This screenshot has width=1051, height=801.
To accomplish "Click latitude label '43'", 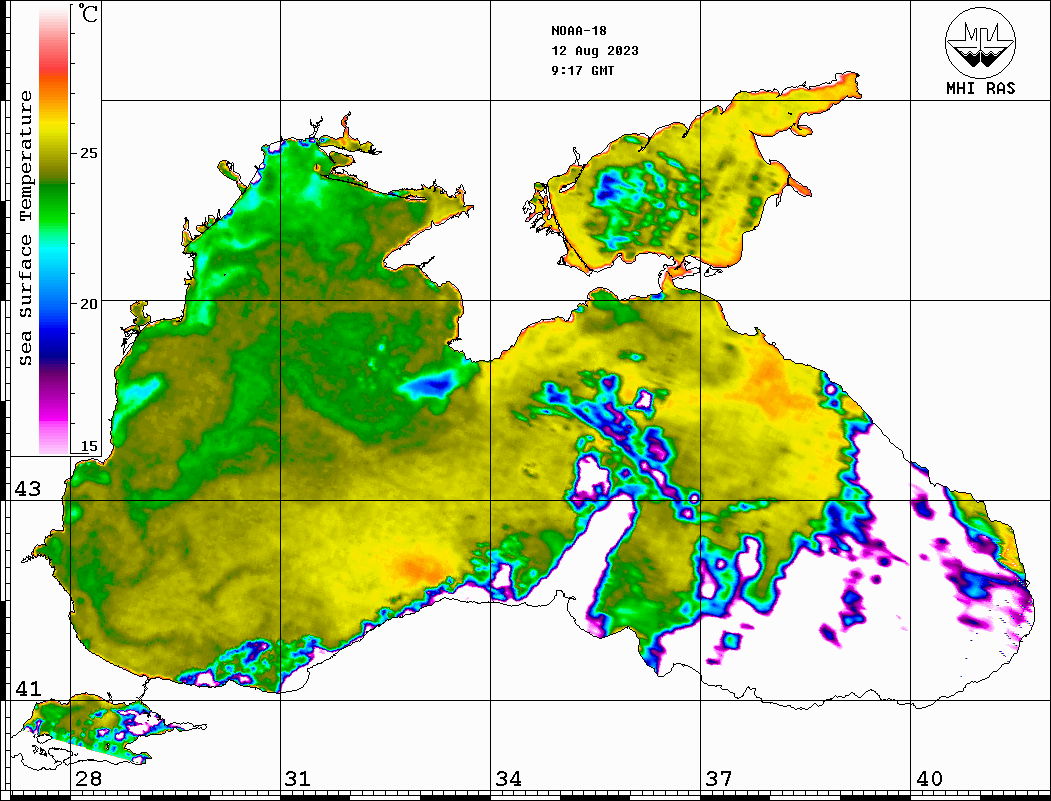I will click(28, 489).
